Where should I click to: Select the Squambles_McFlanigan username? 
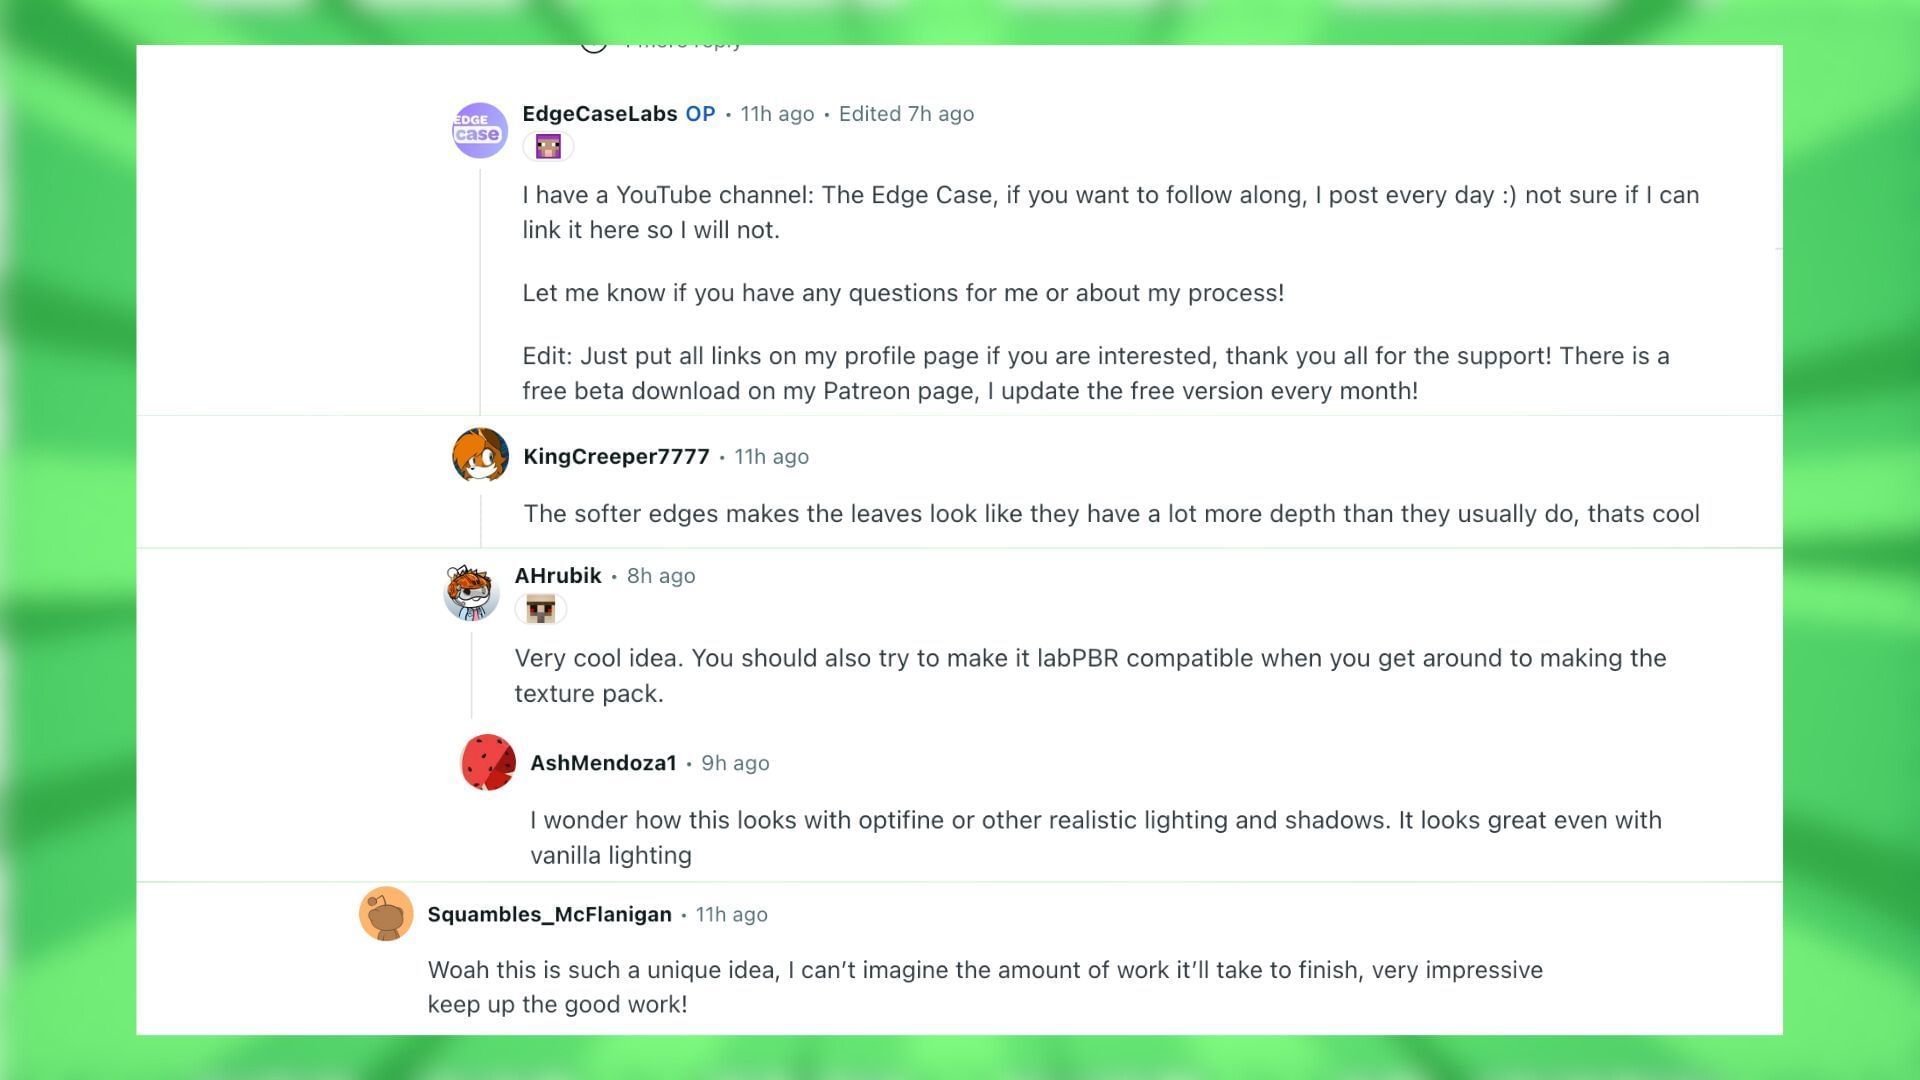[x=549, y=915]
